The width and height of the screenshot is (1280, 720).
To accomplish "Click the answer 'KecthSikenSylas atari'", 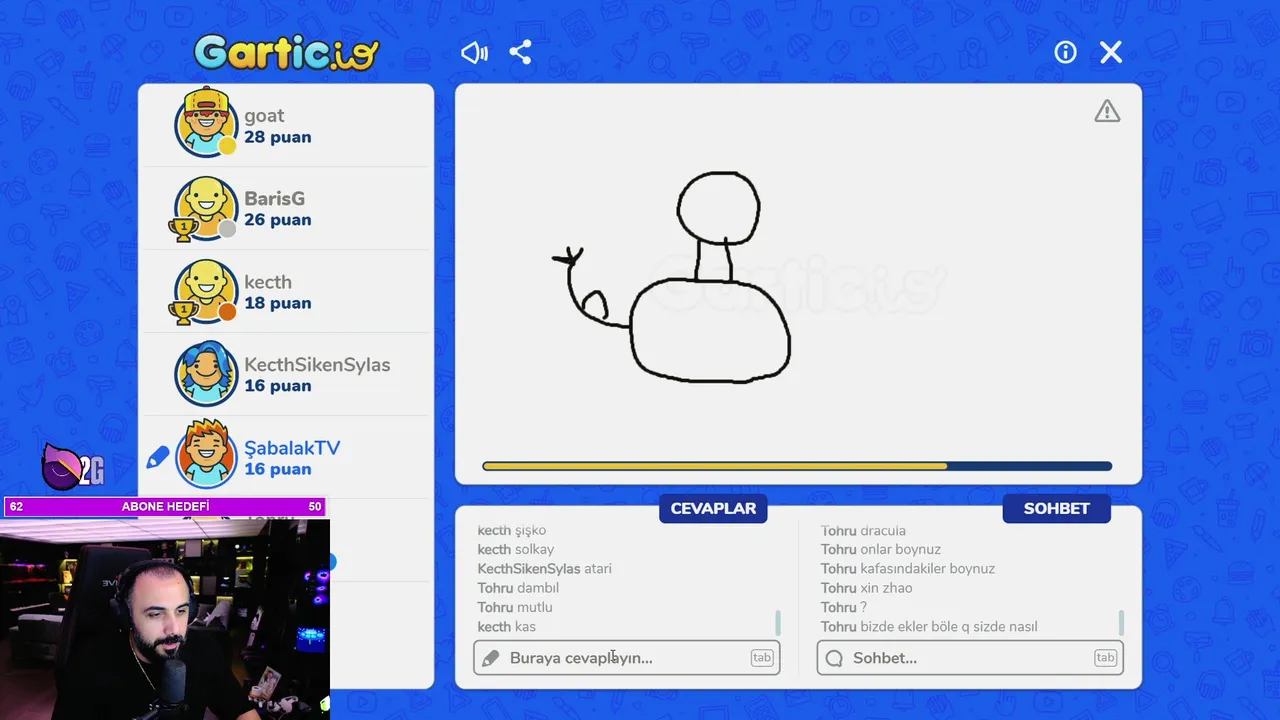I will 544,569.
